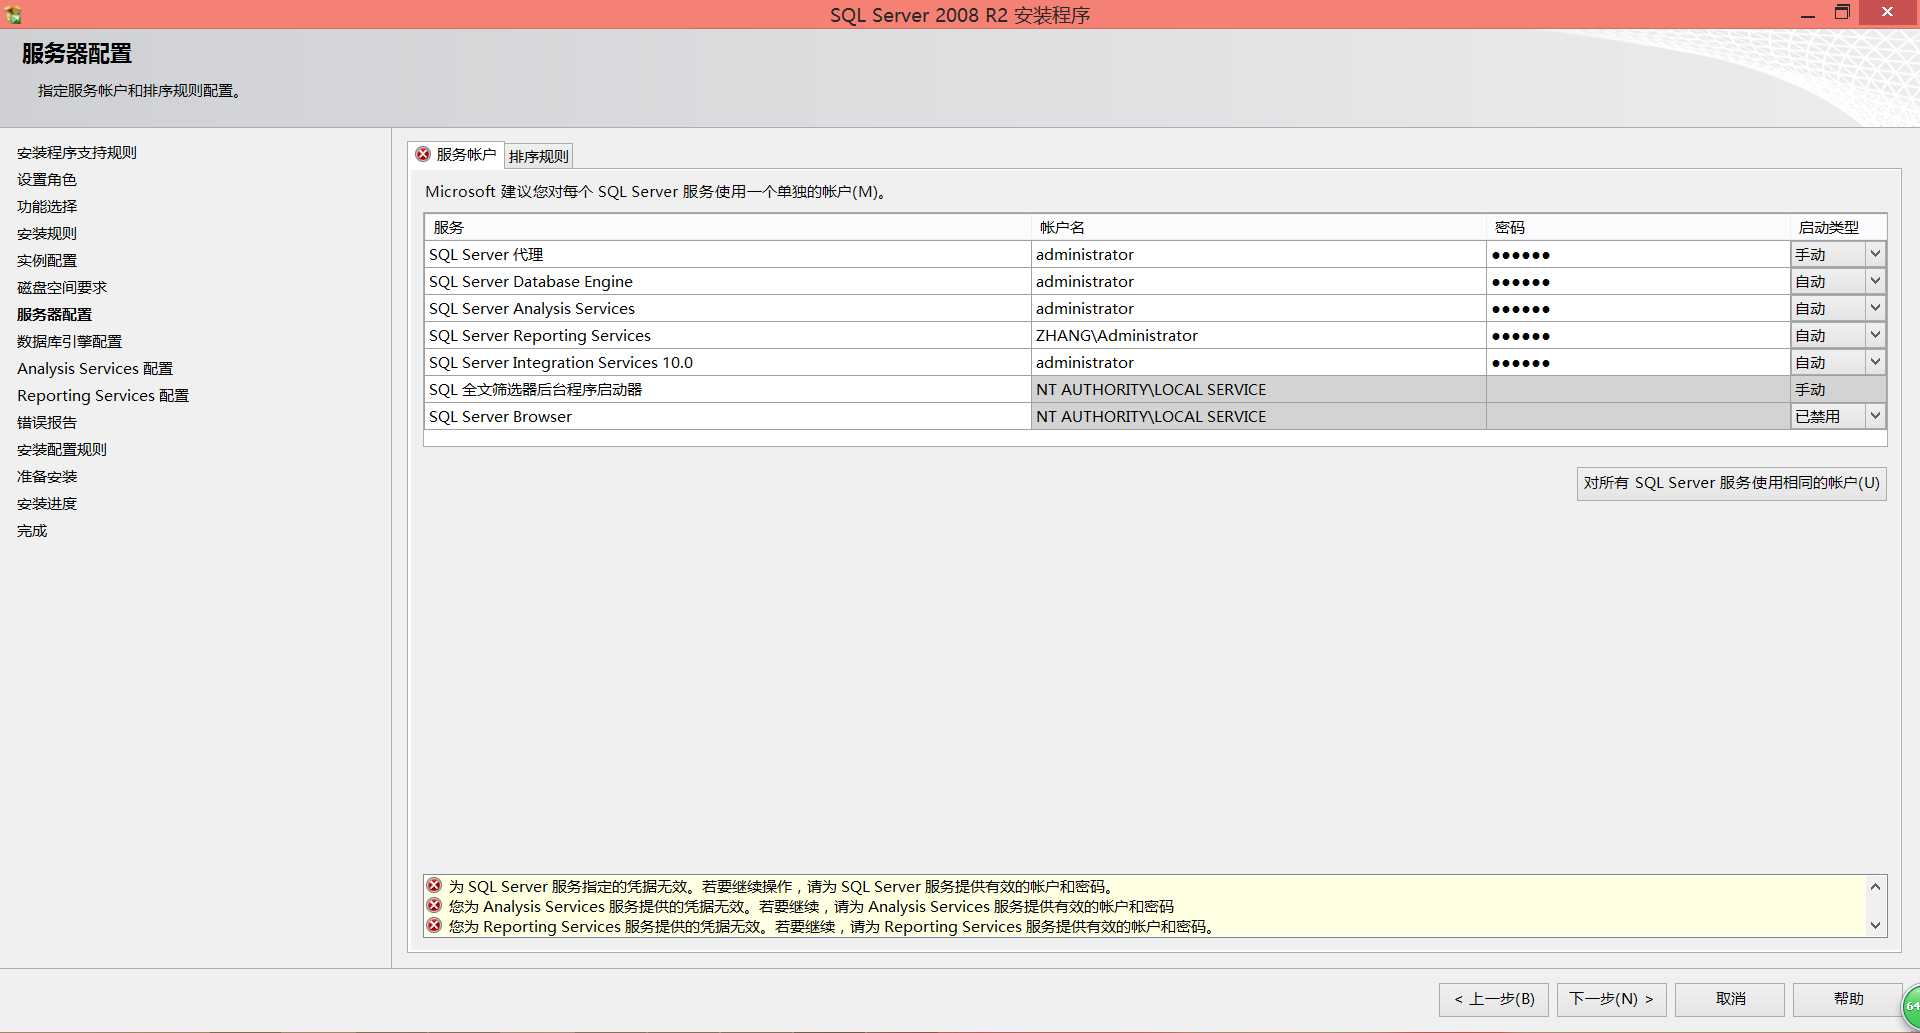Click account name field for Integration Services 10.0

tap(1258, 362)
